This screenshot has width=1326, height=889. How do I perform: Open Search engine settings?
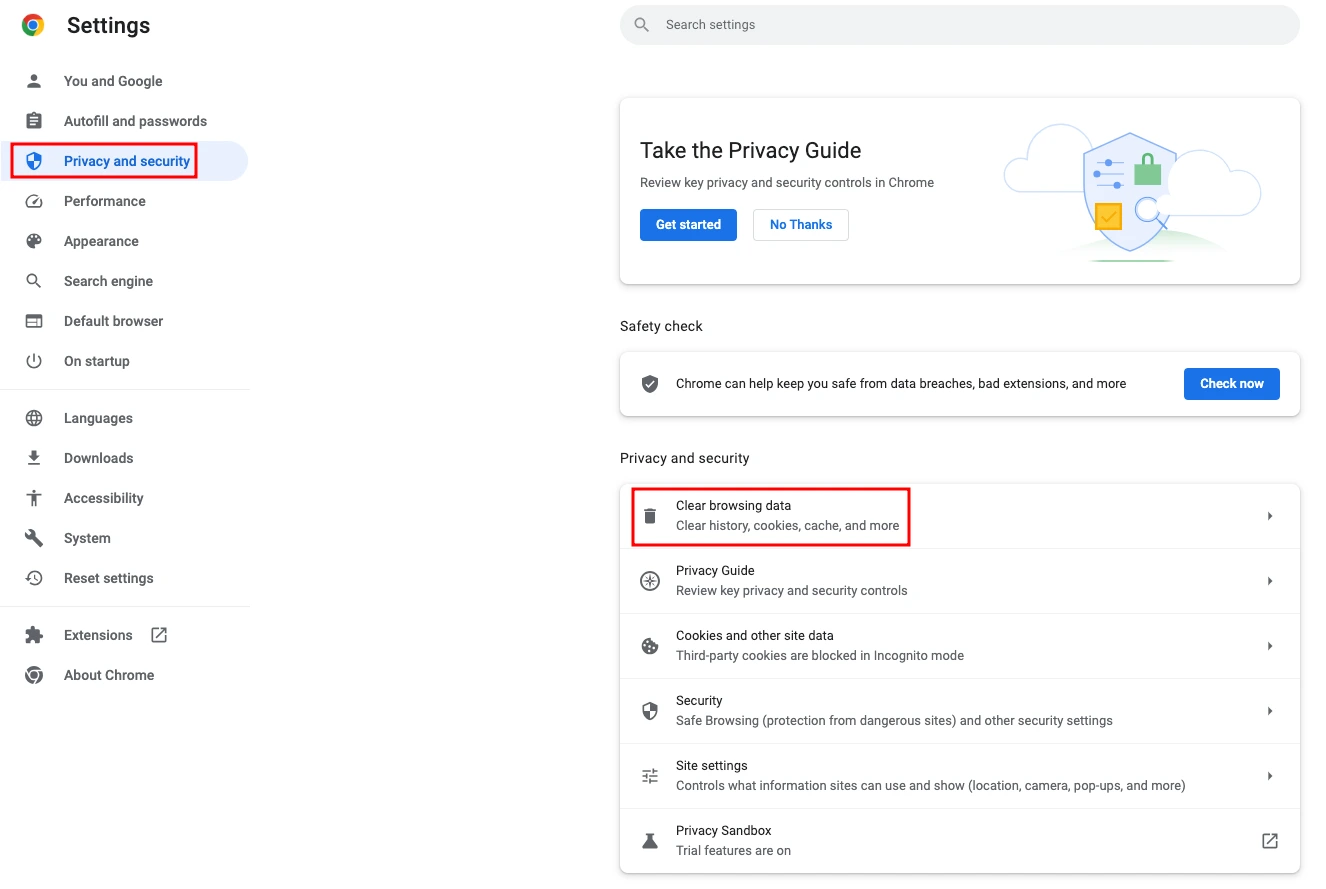(124, 281)
